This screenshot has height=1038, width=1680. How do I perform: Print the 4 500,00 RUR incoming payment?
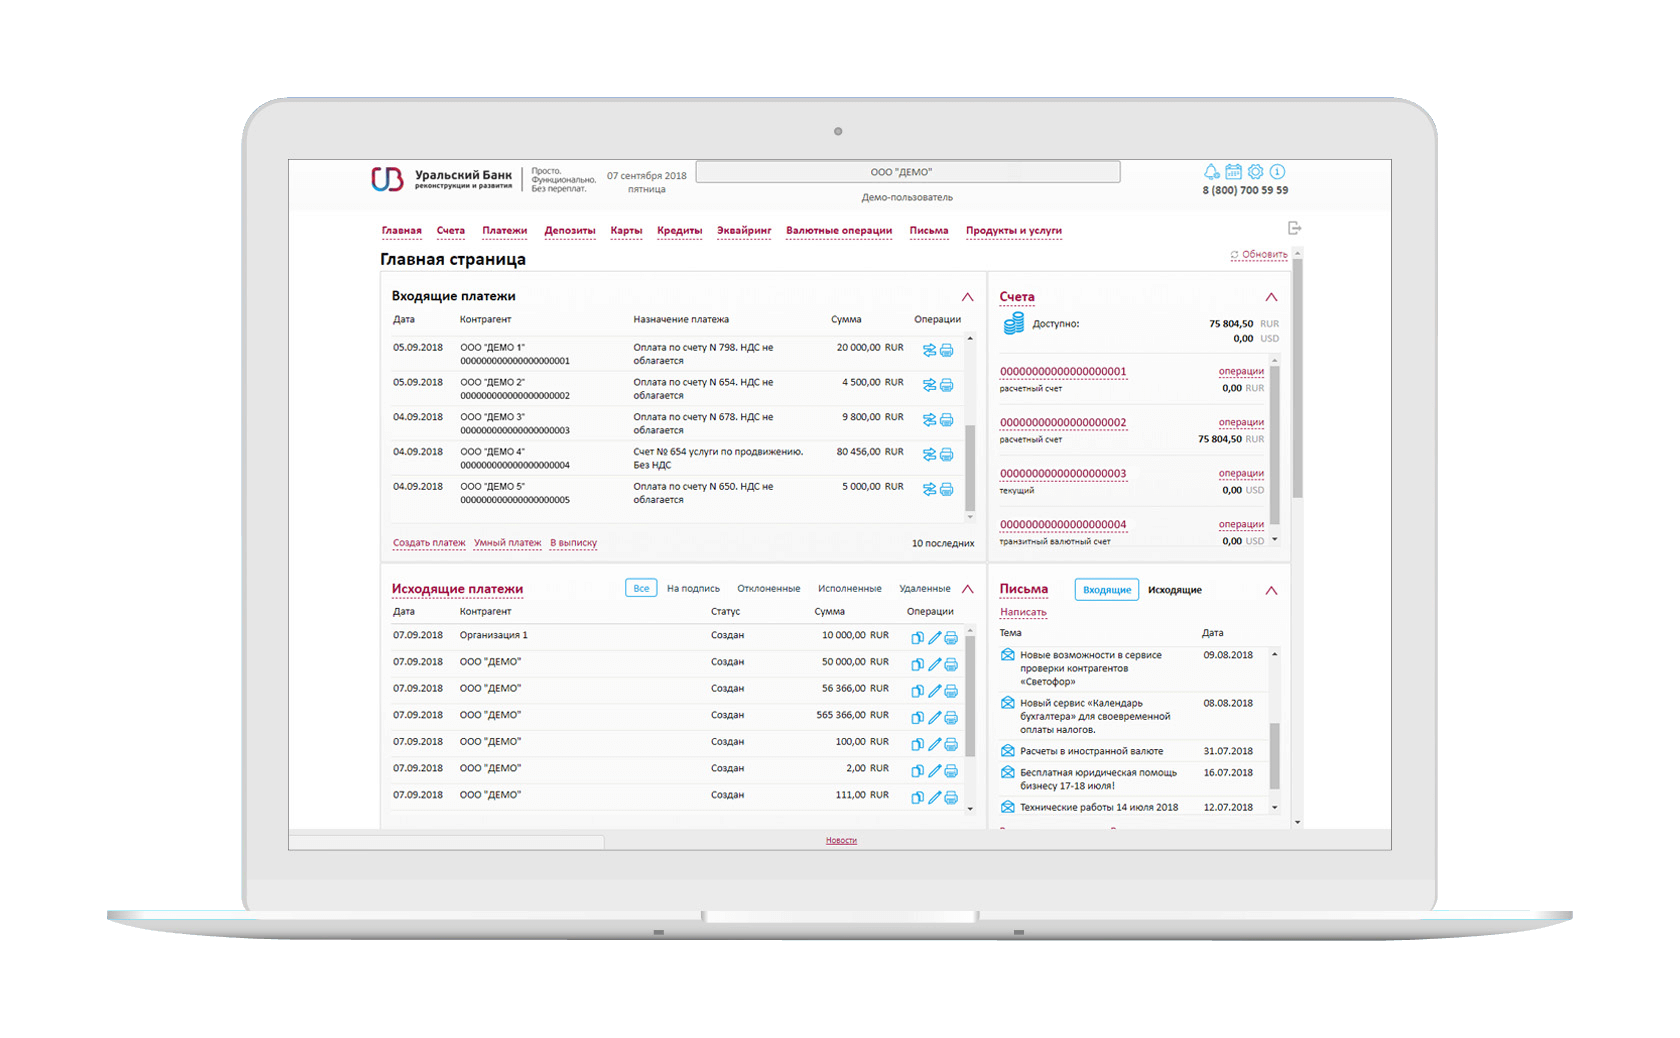(947, 385)
